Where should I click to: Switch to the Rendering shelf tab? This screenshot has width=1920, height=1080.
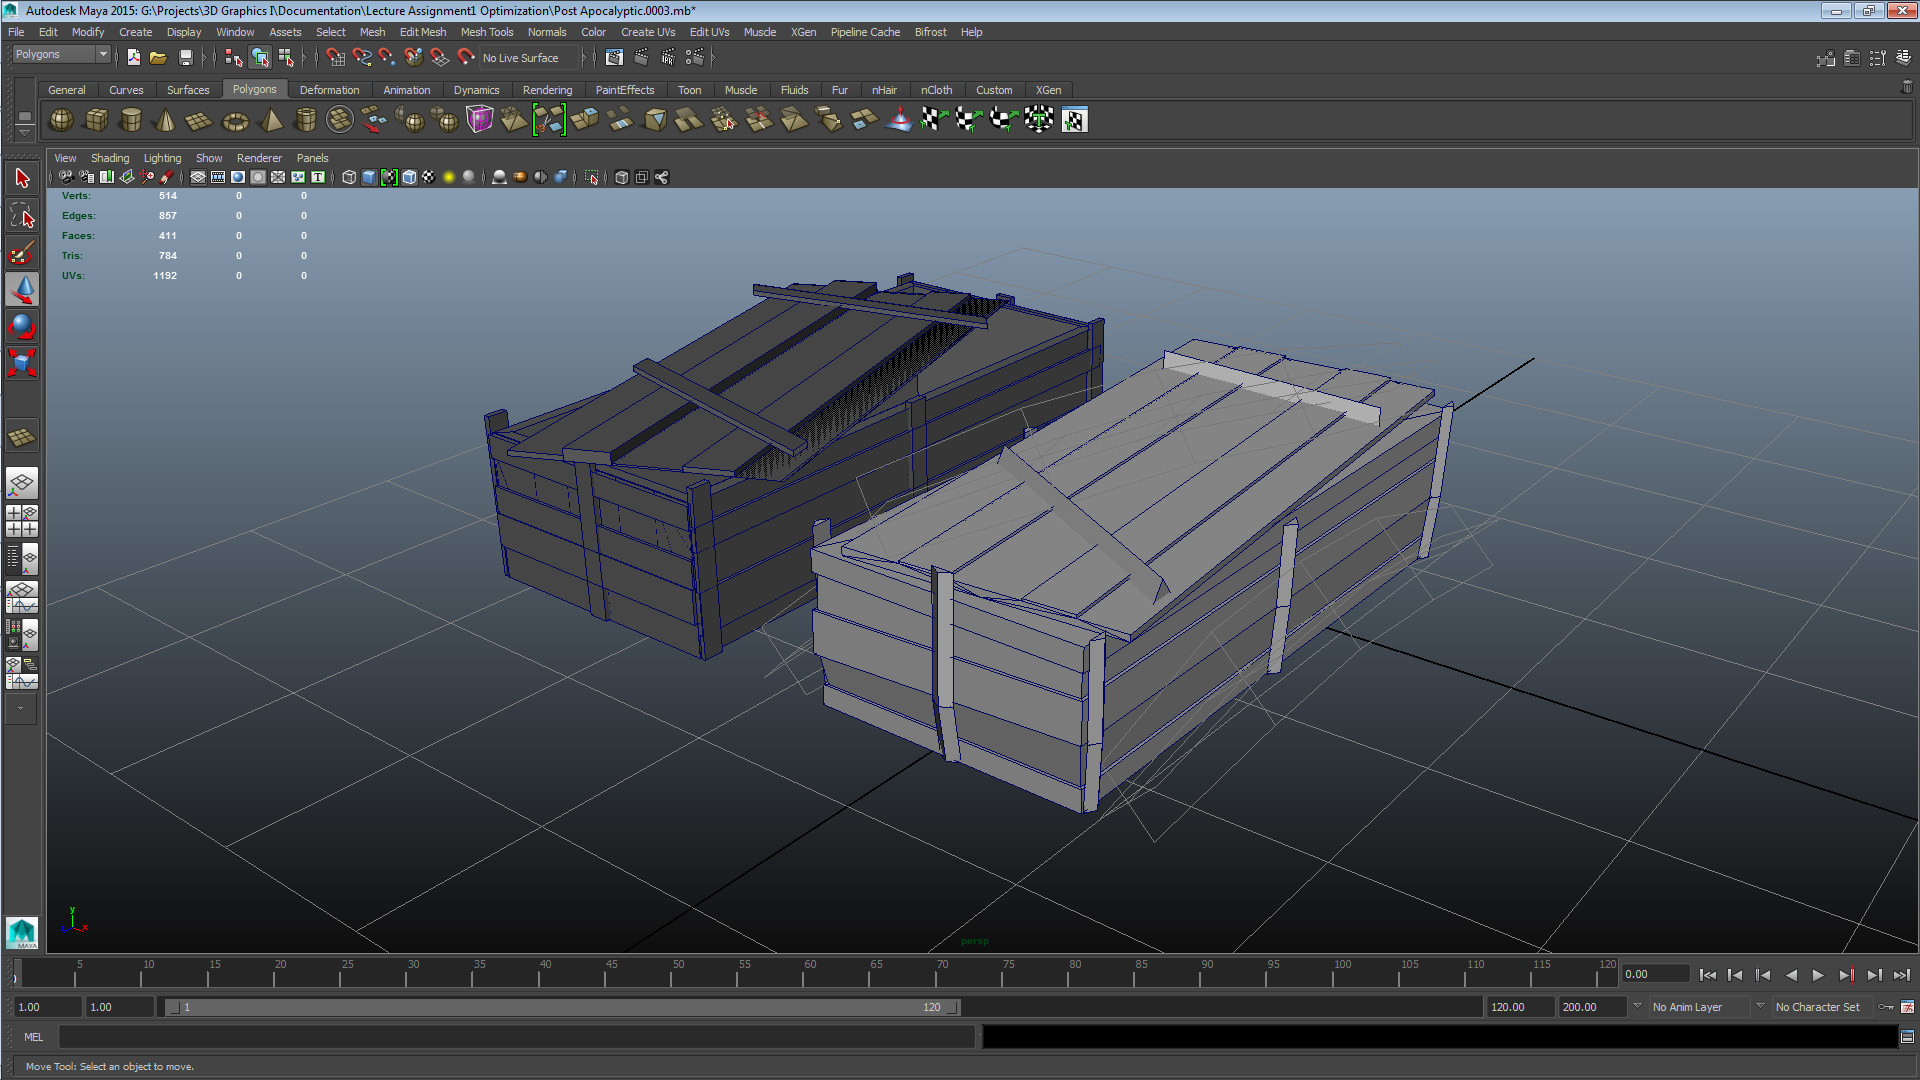[x=547, y=90]
